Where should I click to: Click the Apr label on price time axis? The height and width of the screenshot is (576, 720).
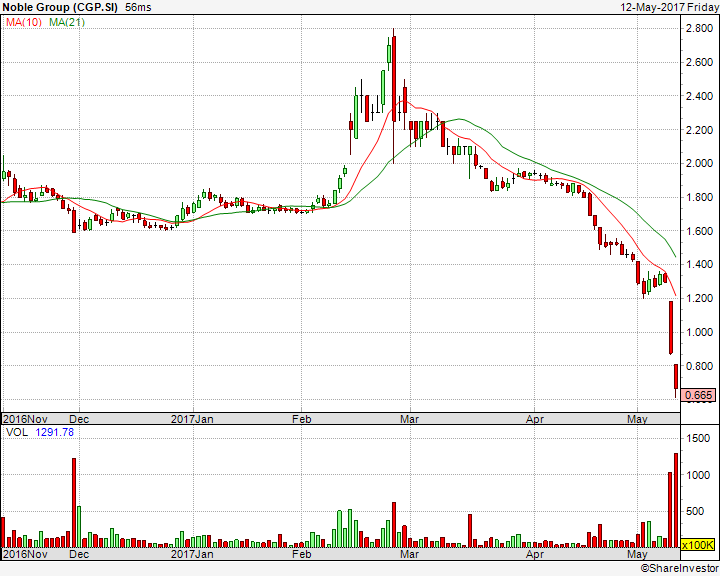(x=535, y=419)
